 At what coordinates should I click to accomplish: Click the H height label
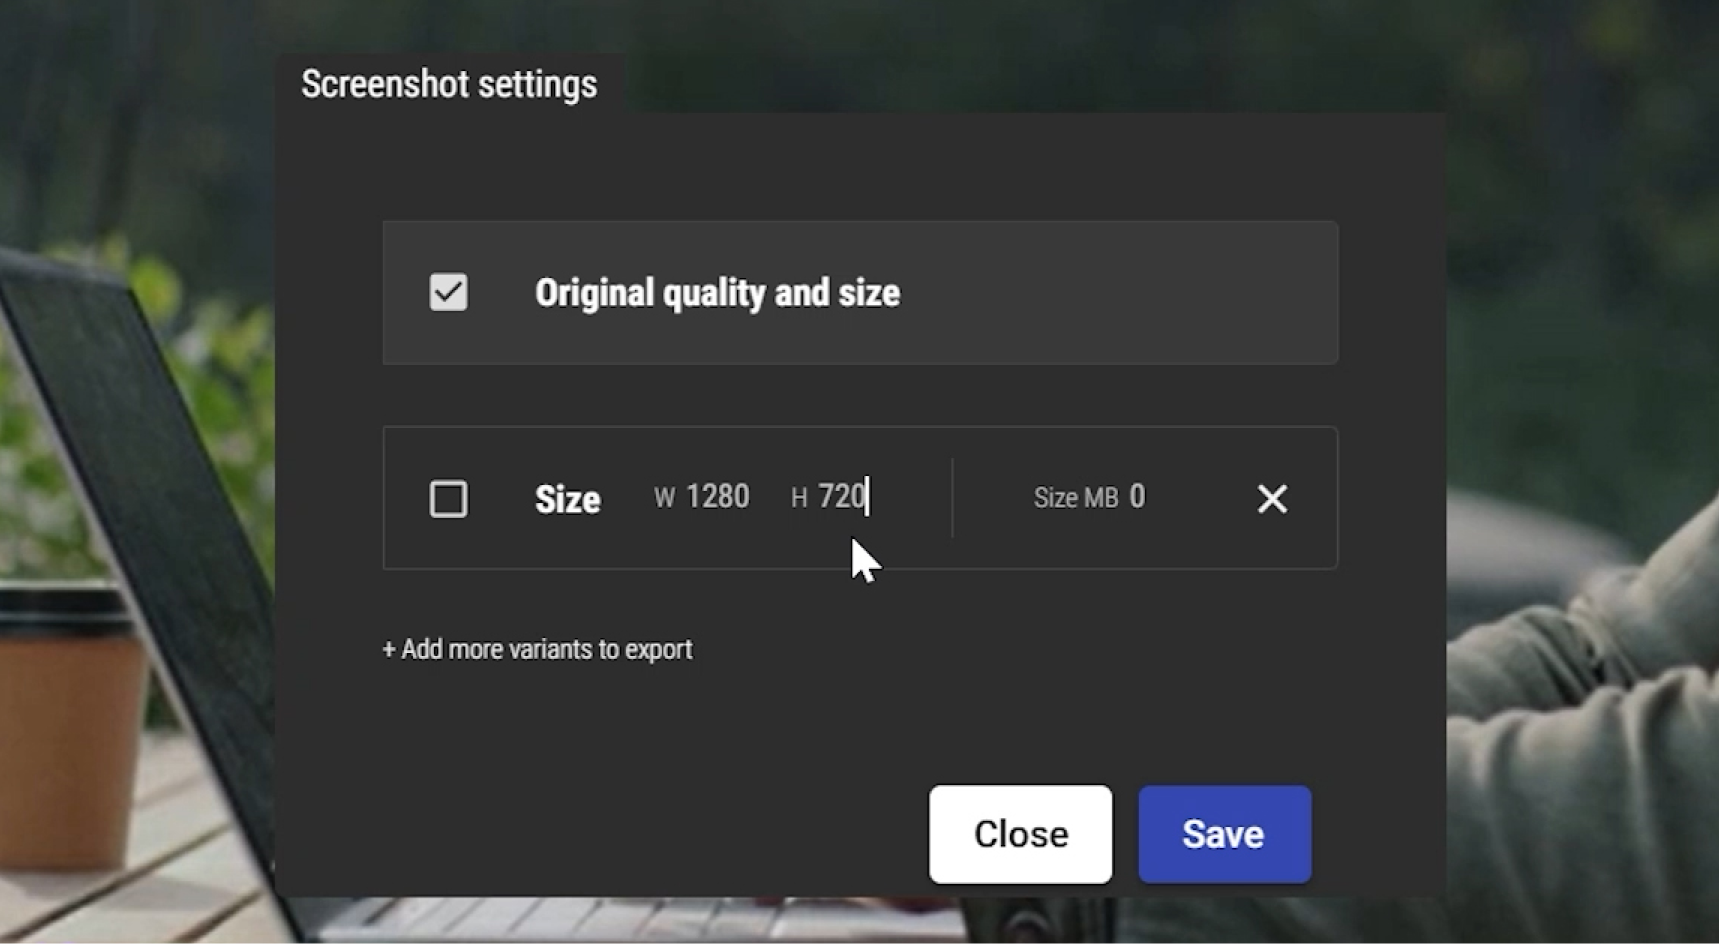point(798,498)
